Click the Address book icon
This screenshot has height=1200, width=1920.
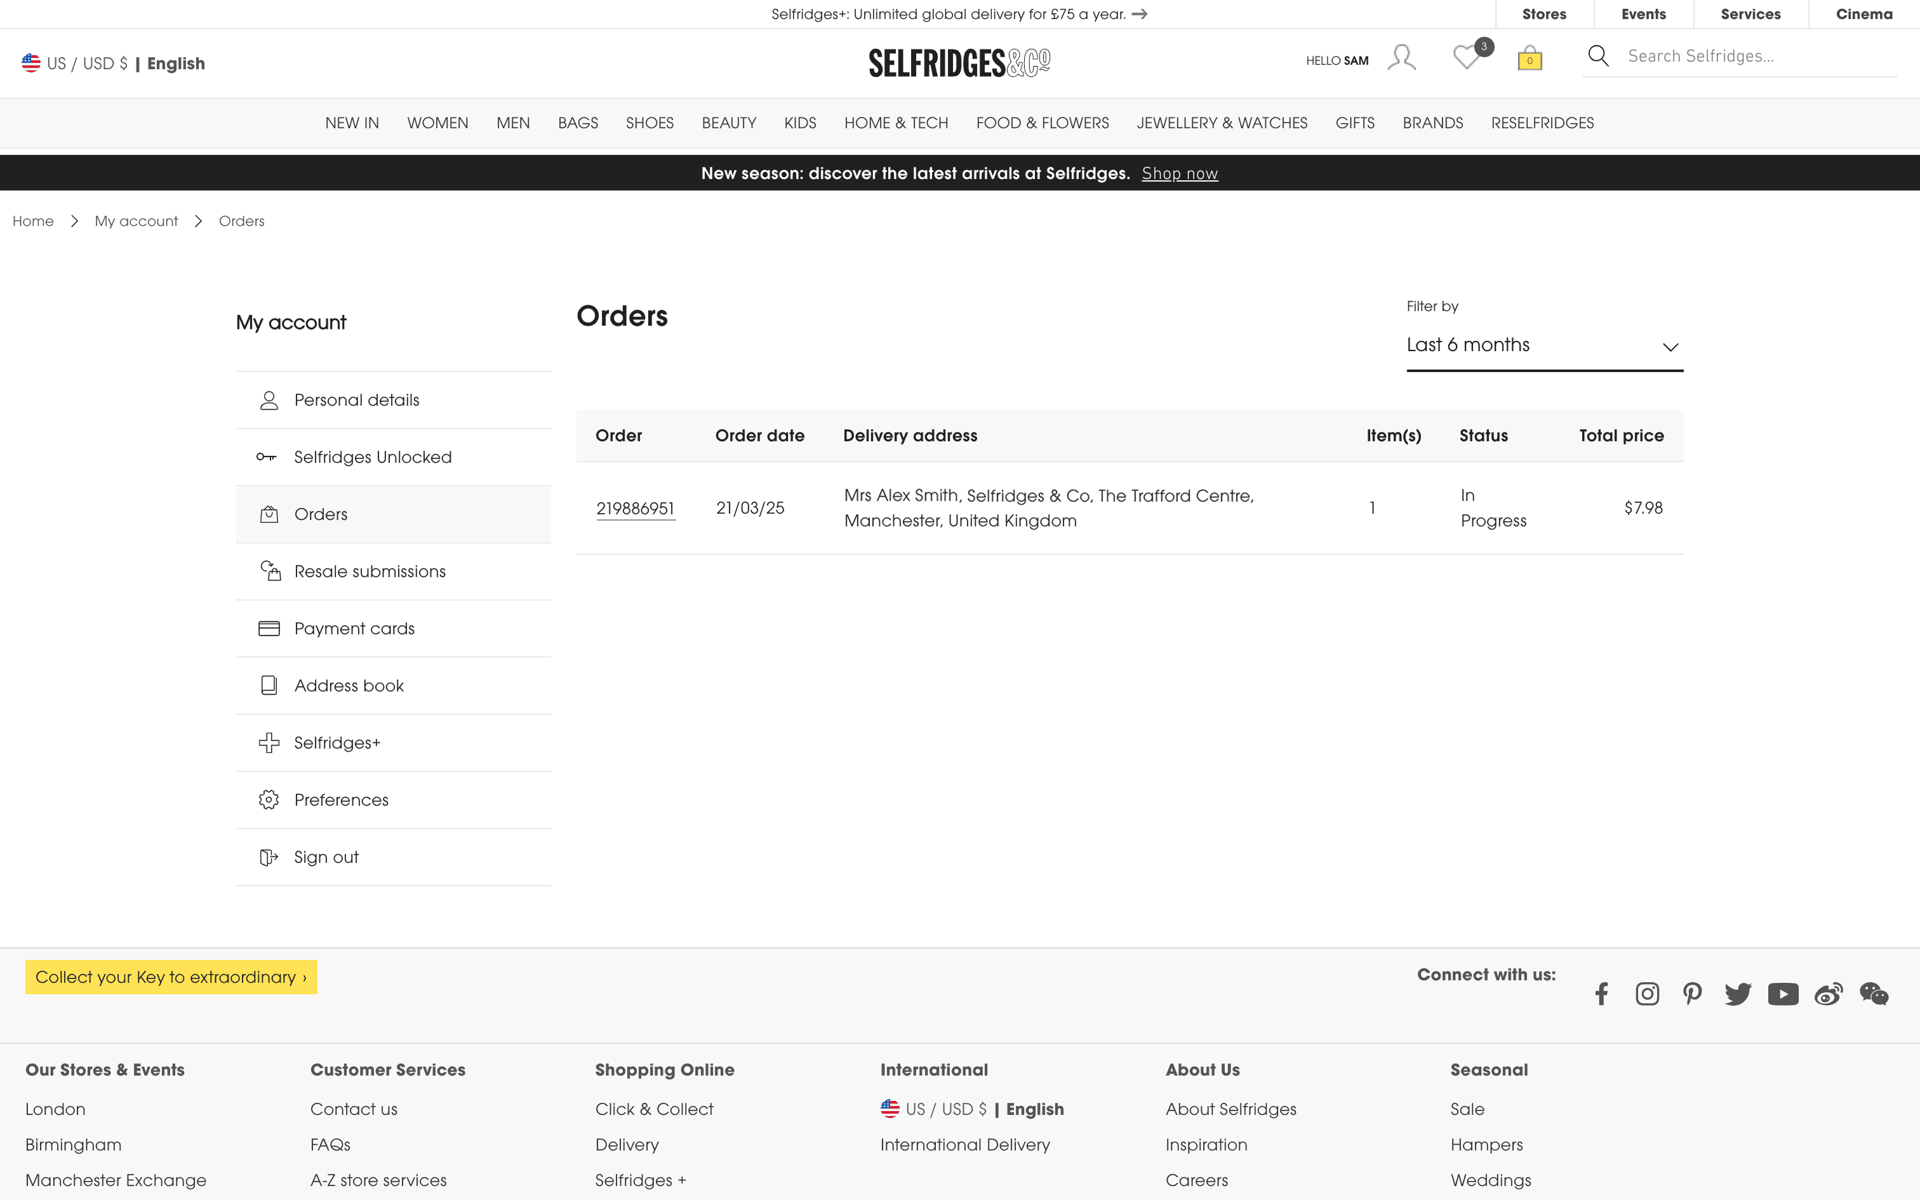(269, 685)
